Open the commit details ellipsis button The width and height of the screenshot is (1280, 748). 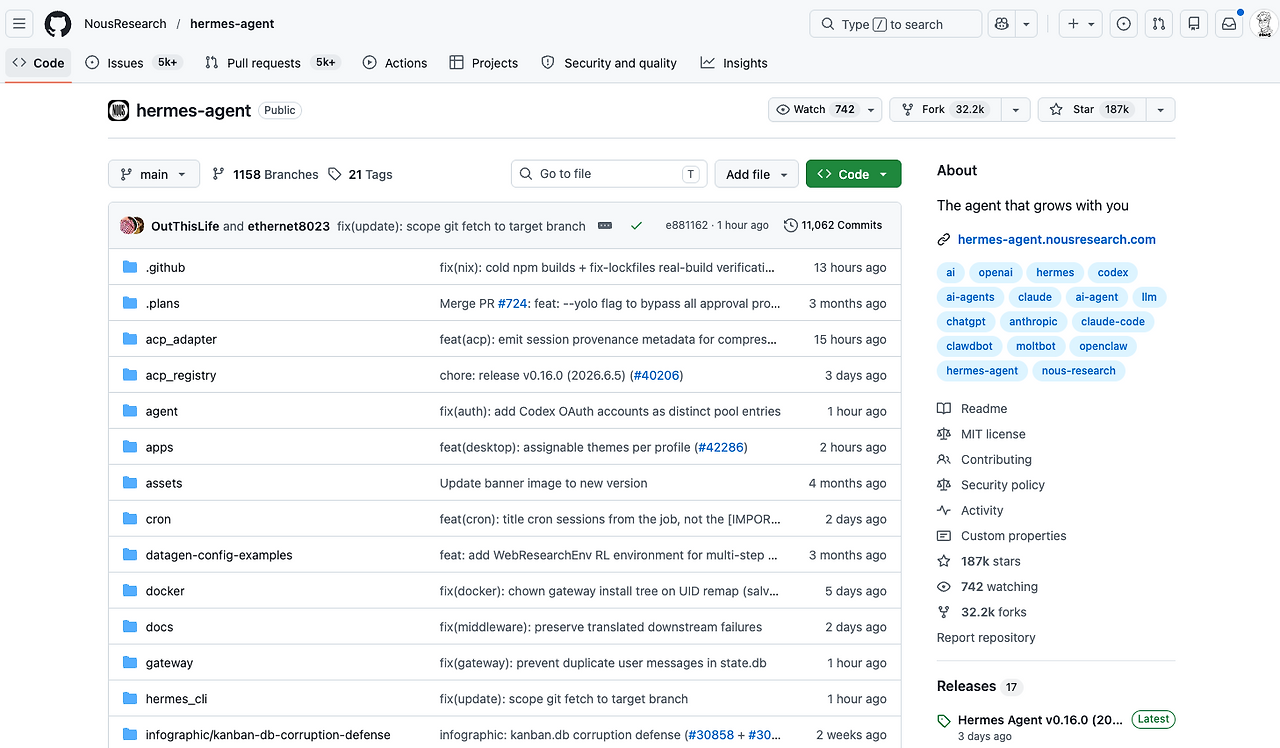click(x=605, y=226)
